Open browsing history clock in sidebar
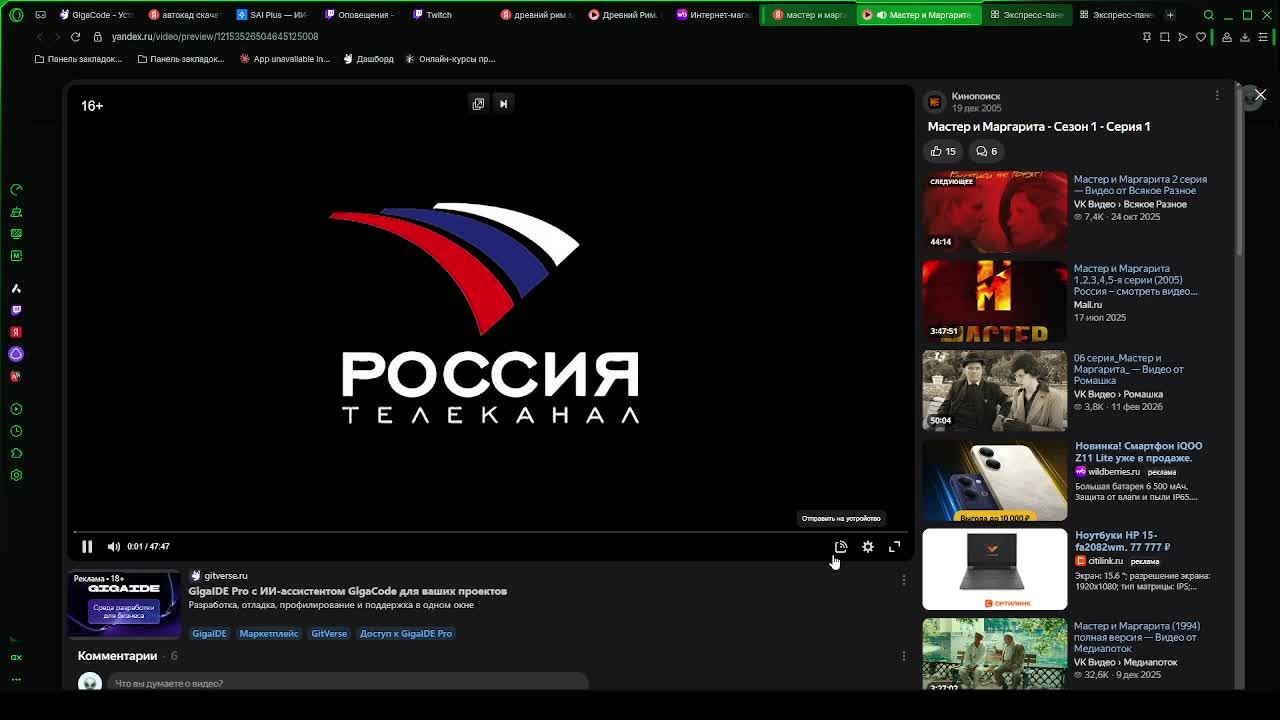The height and width of the screenshot is (720, 1280). click(16, 431)
